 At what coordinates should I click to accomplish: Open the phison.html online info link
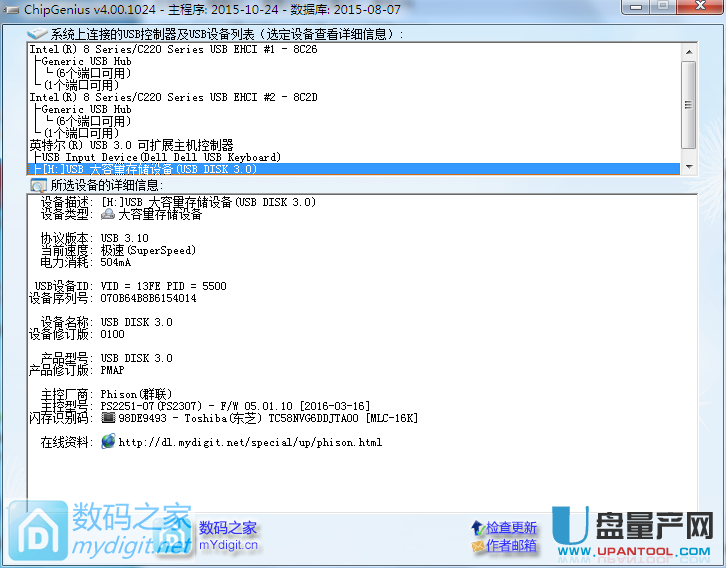pyautogui.click(x=250, y=443)
